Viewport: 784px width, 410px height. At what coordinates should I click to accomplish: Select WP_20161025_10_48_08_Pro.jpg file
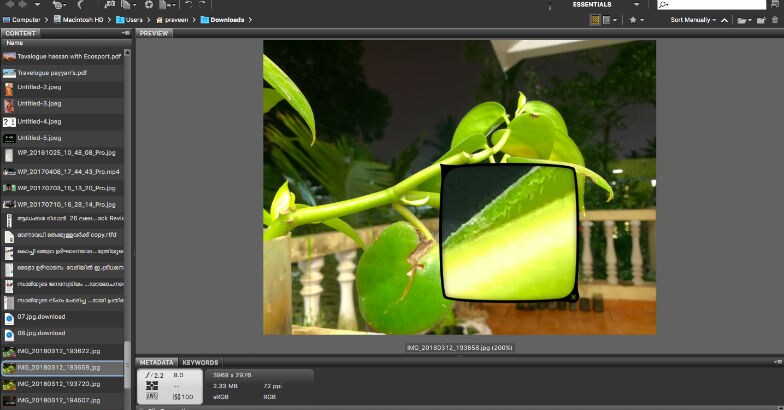62,154
